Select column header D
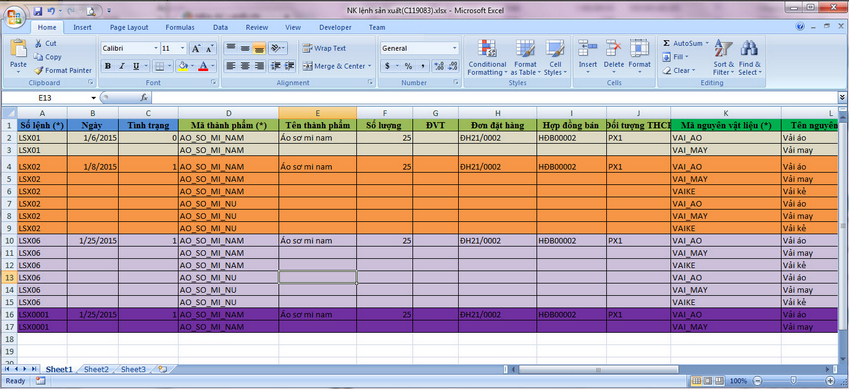 (228, 113)
